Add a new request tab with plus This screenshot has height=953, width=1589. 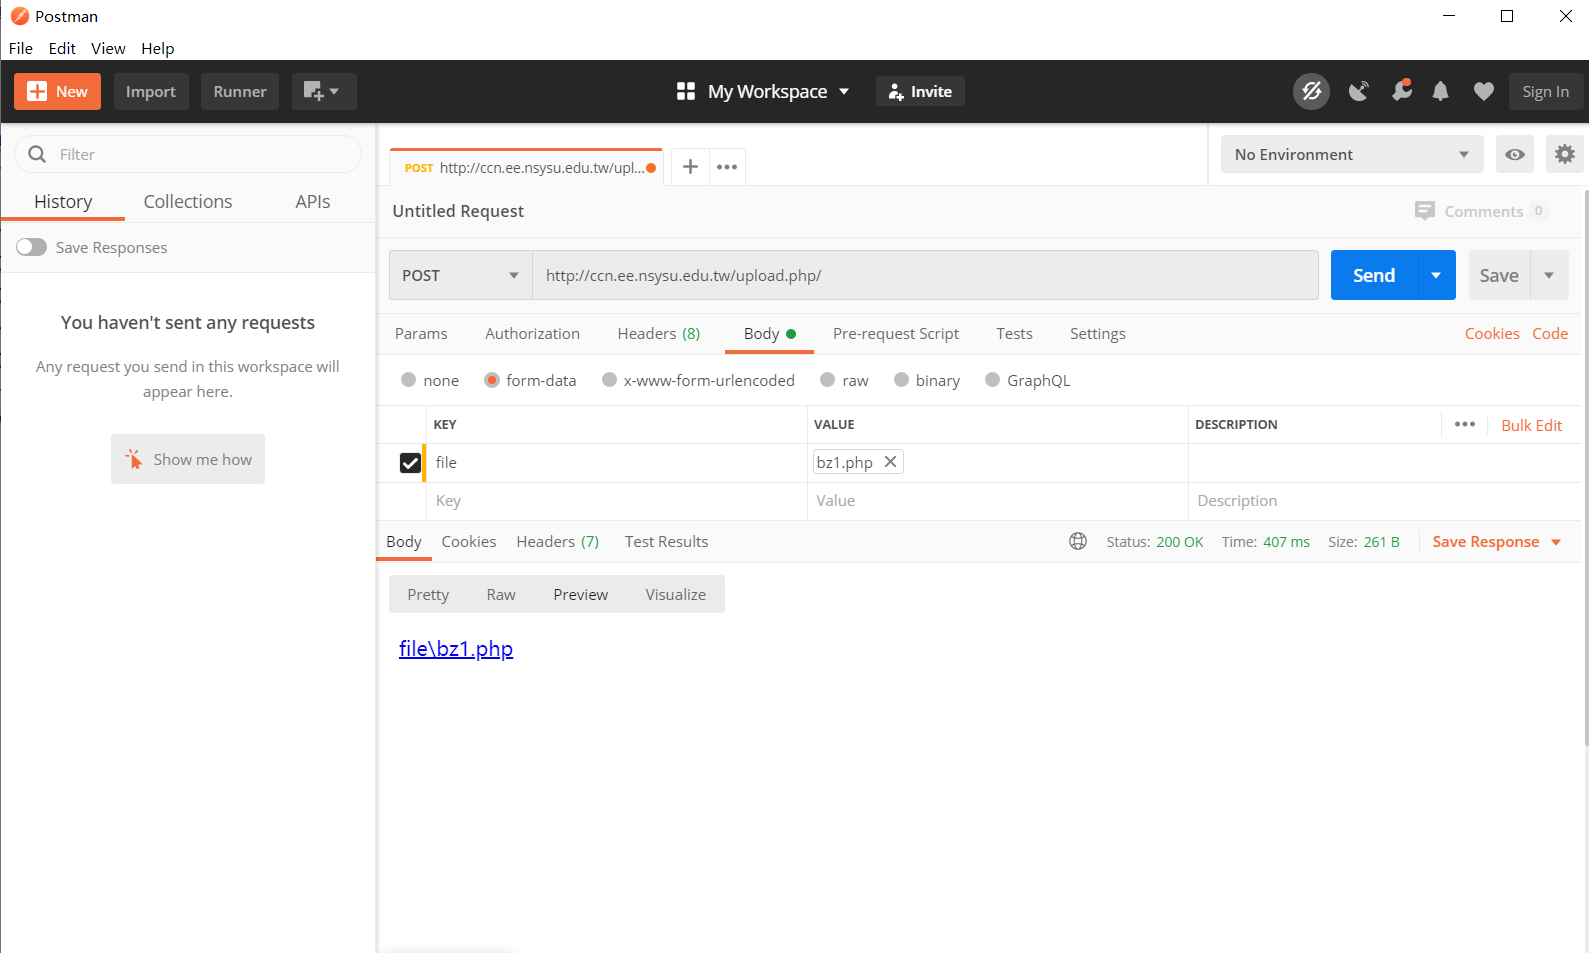[x=690, y=167]
